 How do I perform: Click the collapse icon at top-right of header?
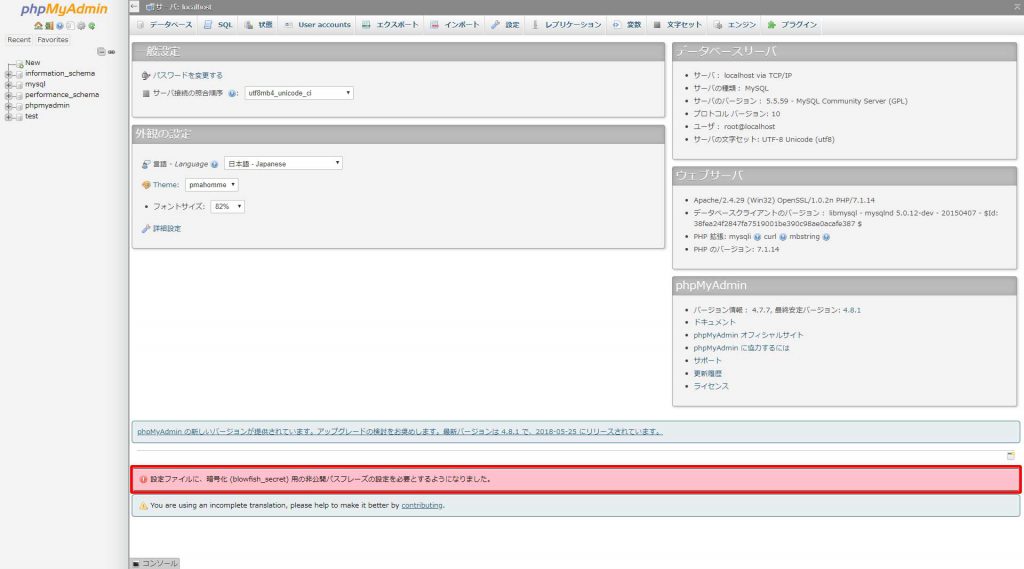click(x=1017, y=7)
